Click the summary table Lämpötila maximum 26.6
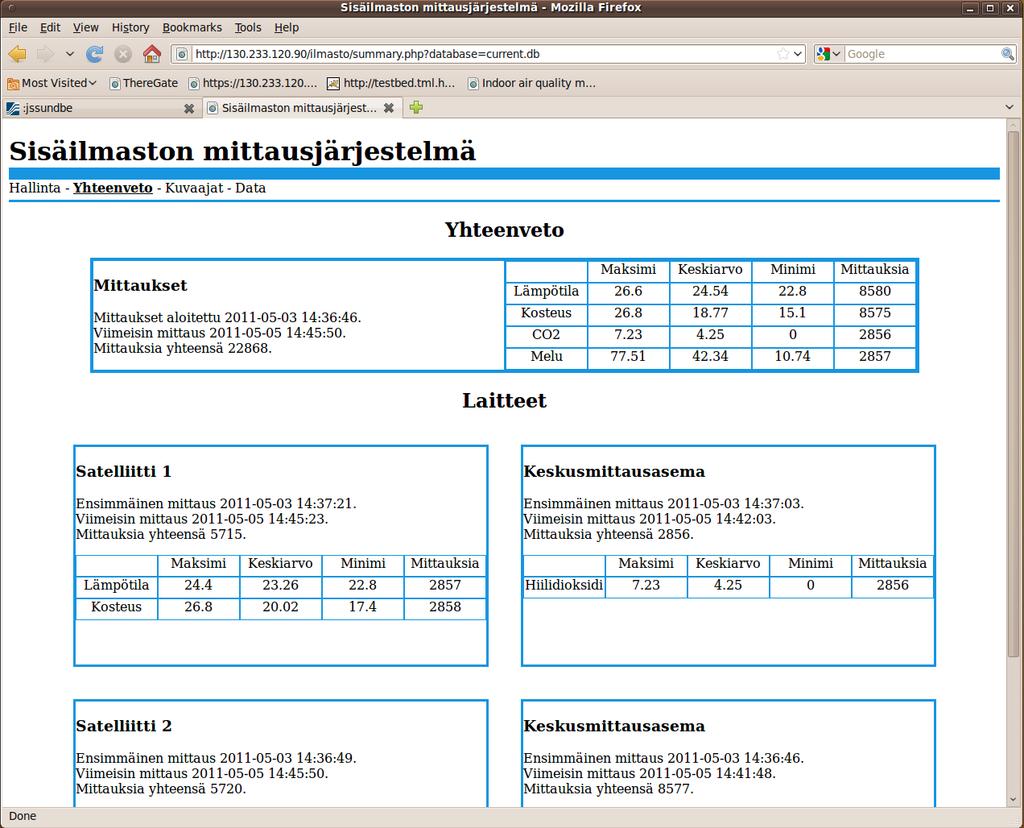 (628, 291)
